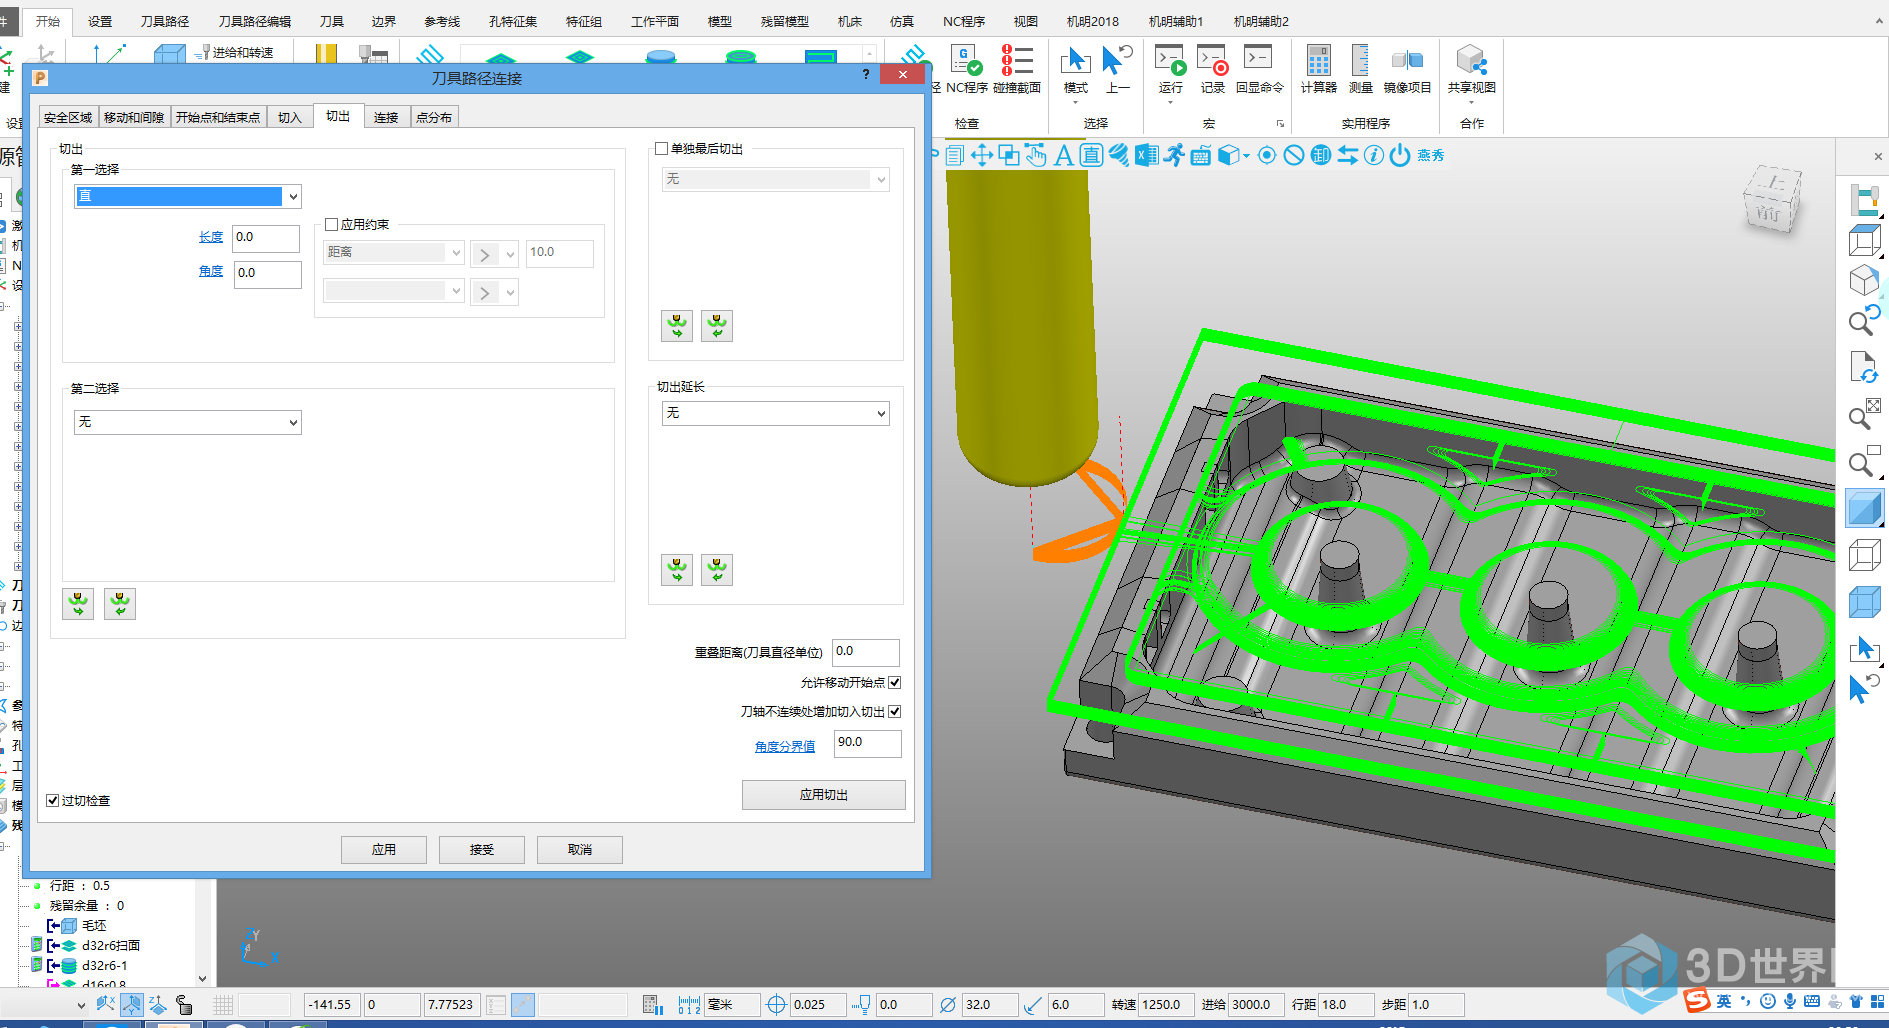Select the d32r6扫面 toolpath tree item
Viewport: 1889px width, 1028px height.
pos(110,945)
